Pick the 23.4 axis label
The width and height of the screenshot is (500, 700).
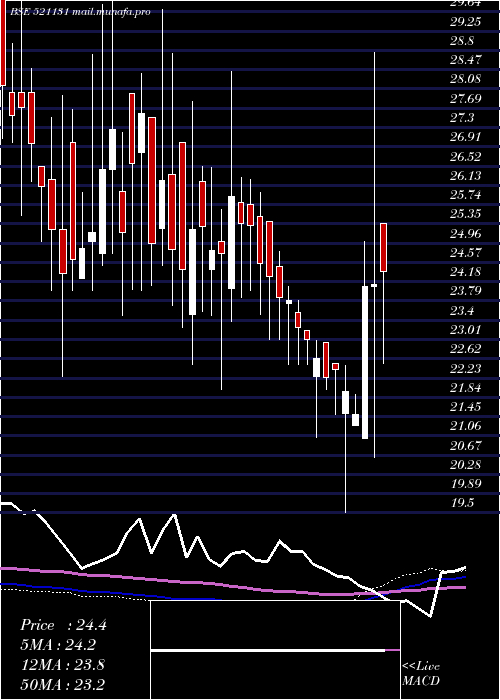(462, 310)
